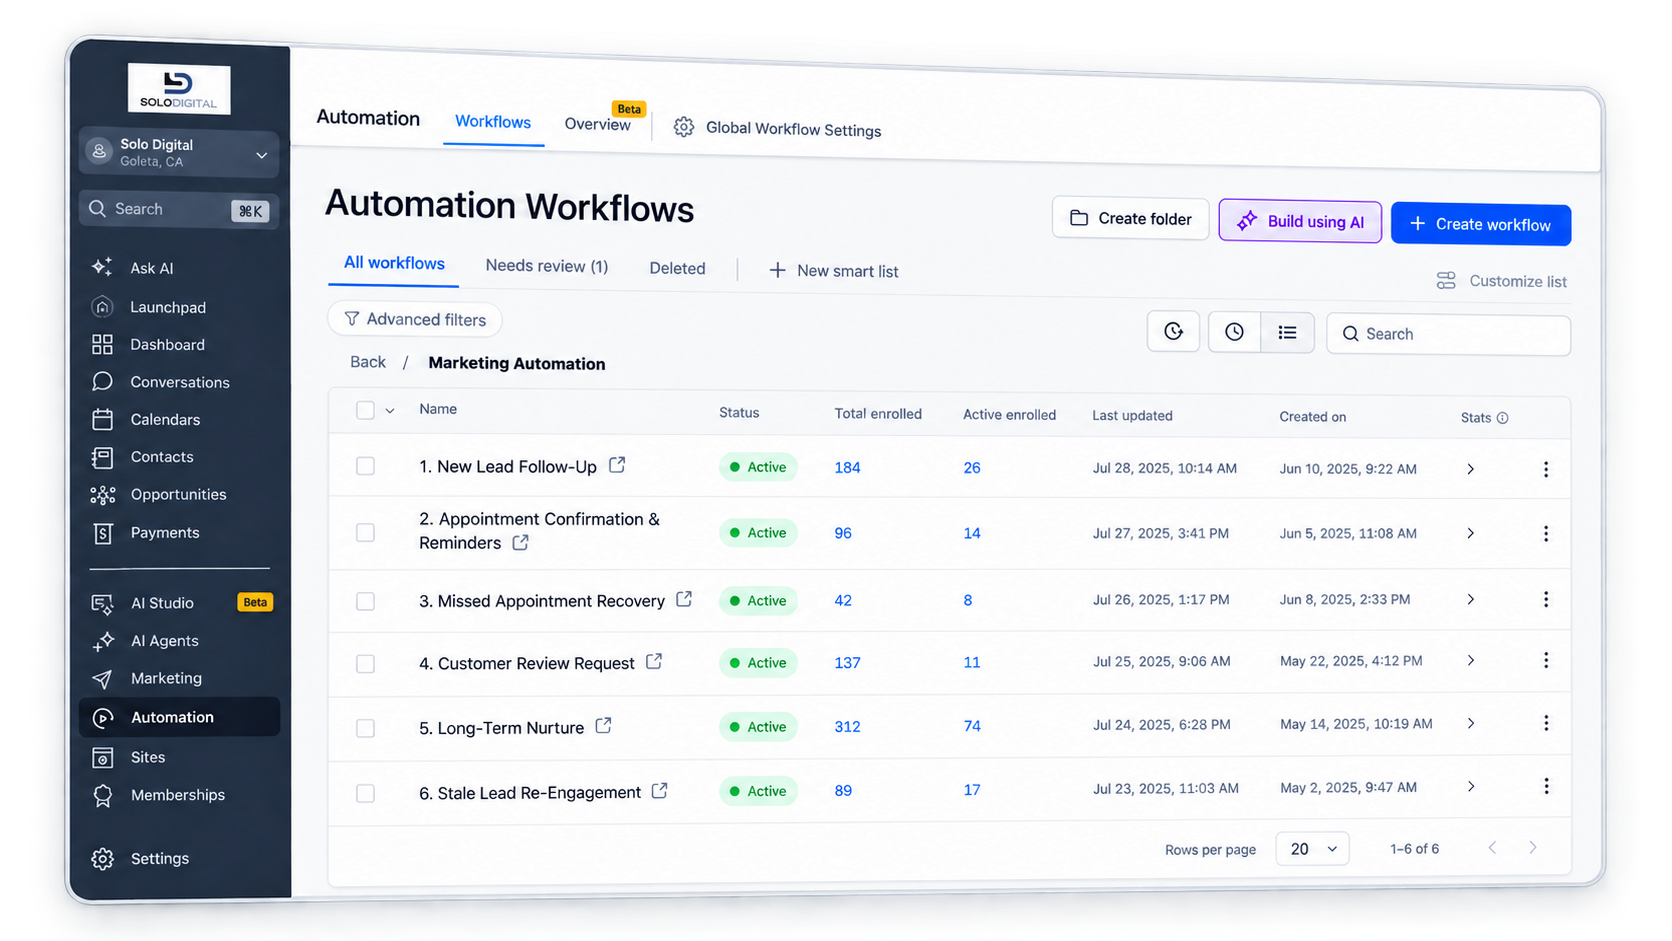Open the Ask AI sparkle icon

click(102, 267)
